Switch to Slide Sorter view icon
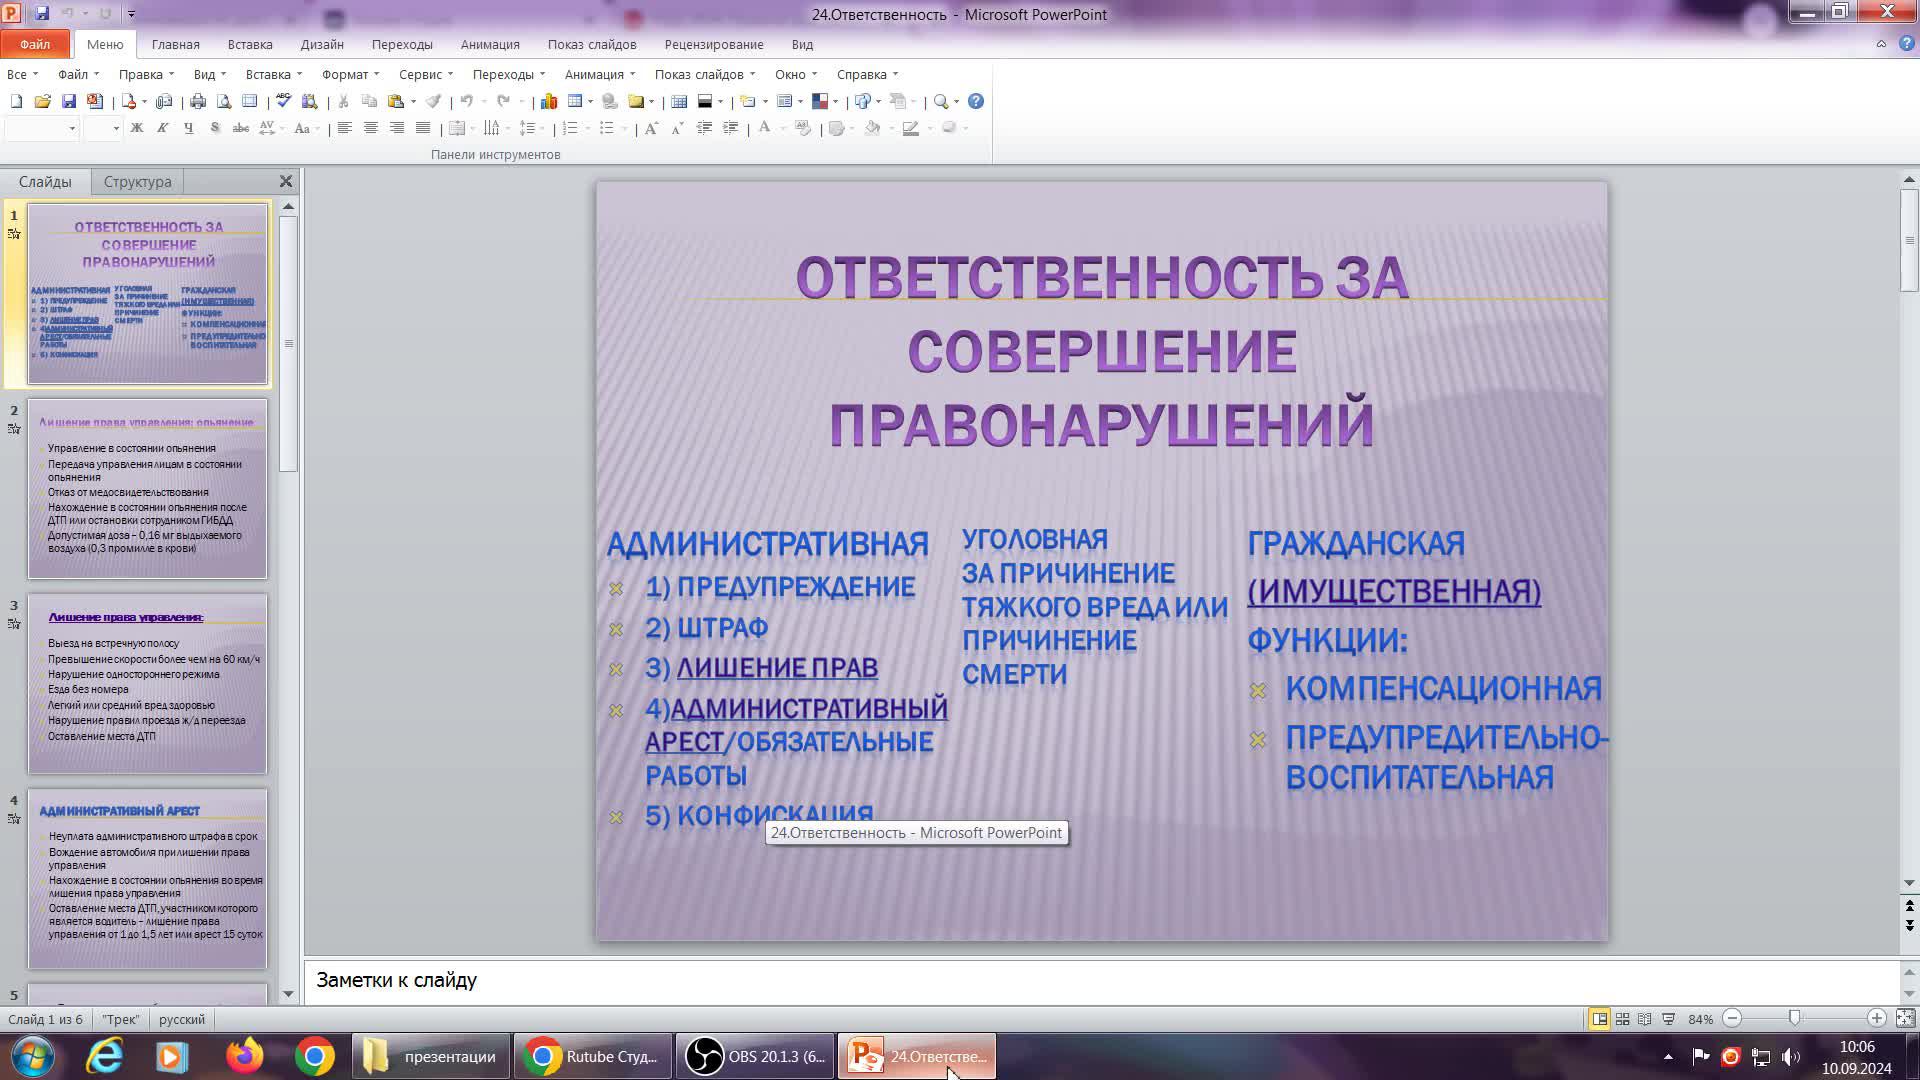This screenshot has width=1920, height=1080. point(1622,1019)
